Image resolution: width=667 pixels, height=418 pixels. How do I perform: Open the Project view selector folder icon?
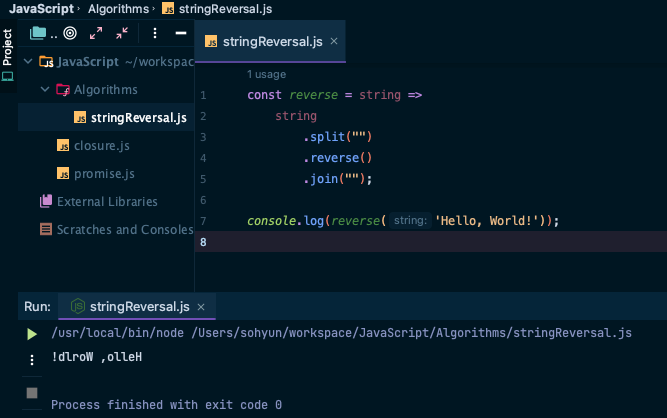tap(38, 33)
